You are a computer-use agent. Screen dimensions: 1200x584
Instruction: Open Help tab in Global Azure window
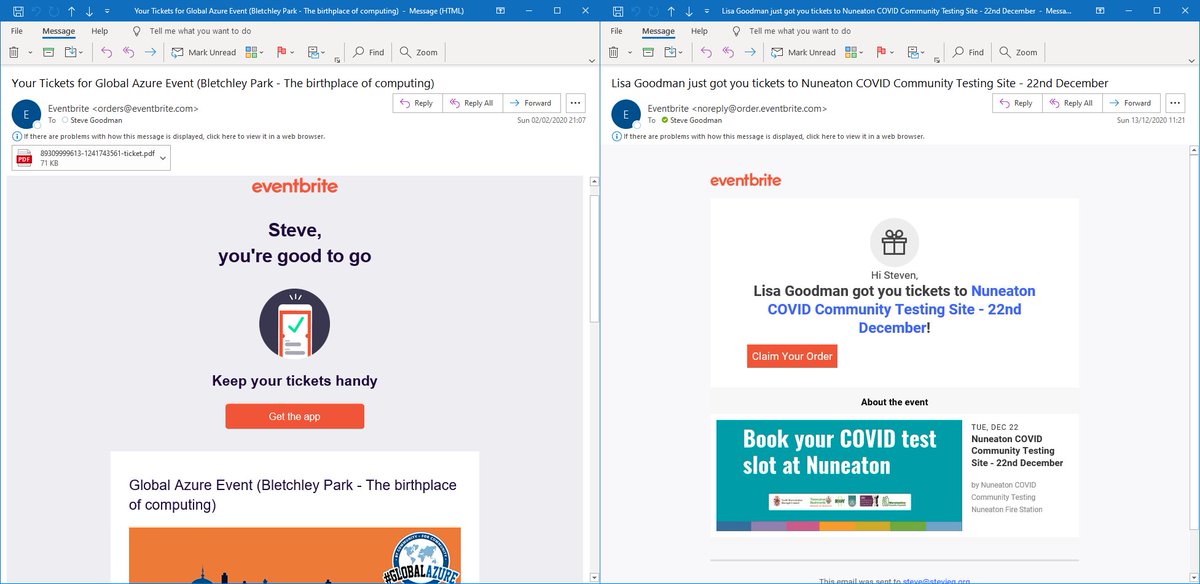click(x=99, y=31)
